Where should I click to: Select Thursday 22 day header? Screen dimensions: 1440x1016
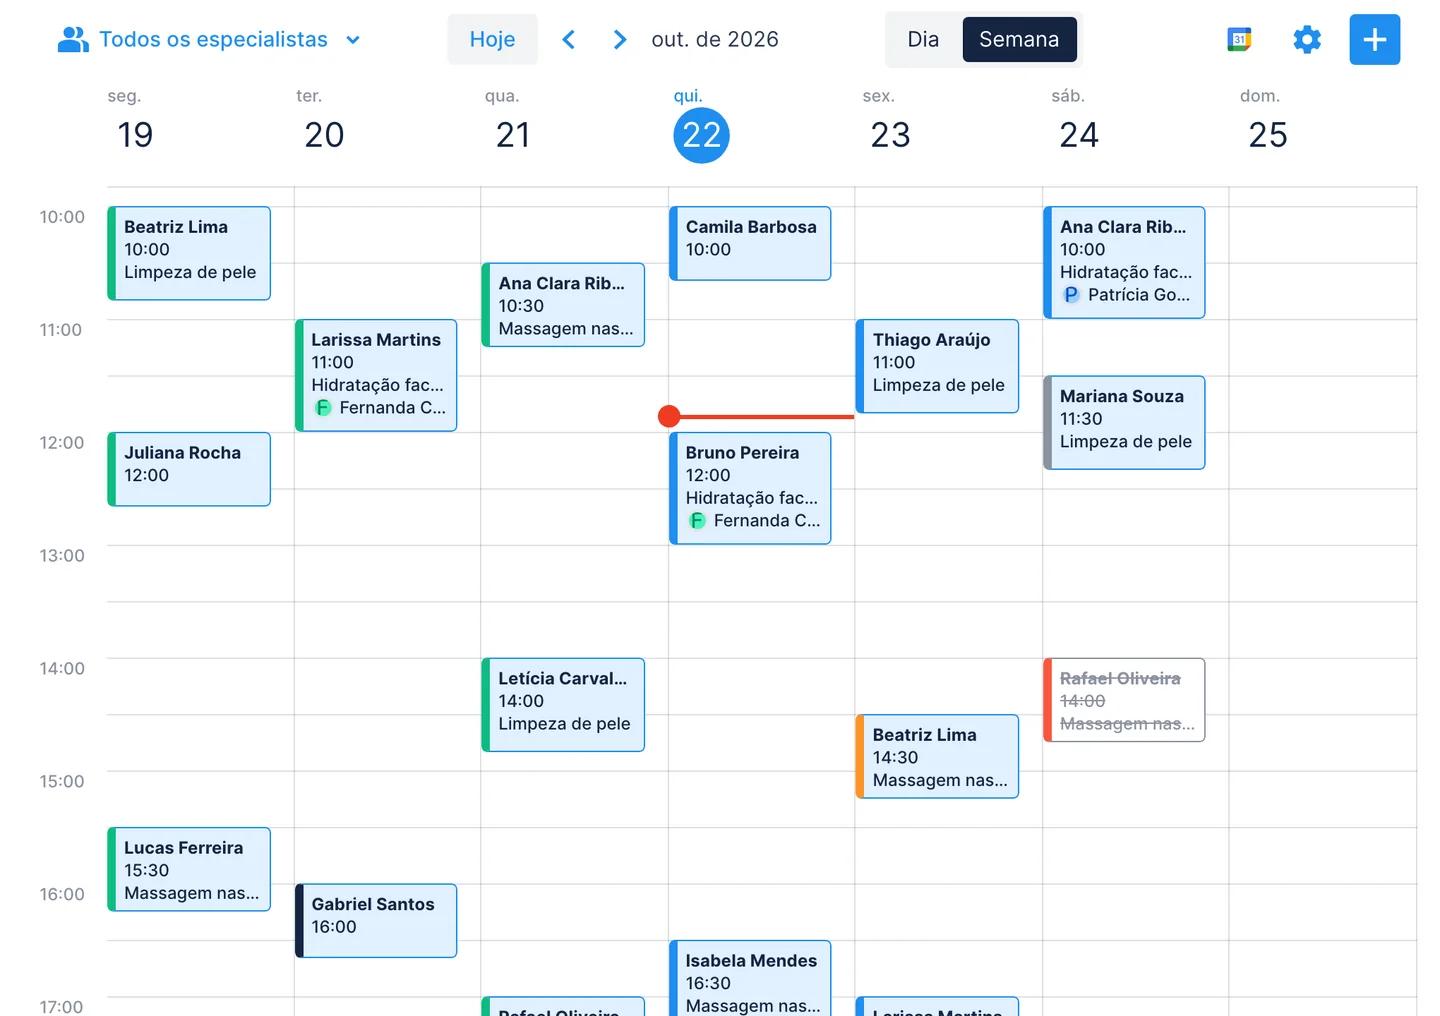[x=701, y=135]
